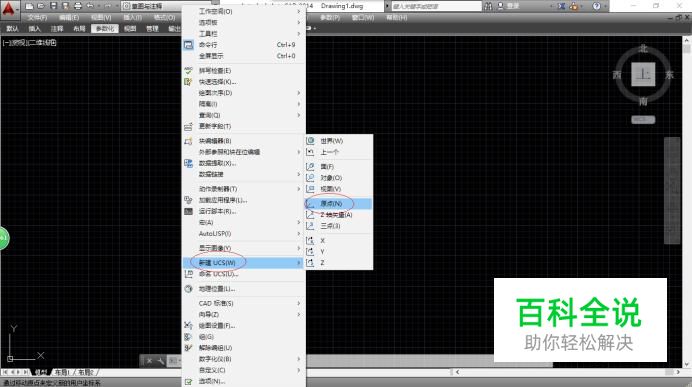This screenshot has width=692, height=387.
Task: Open the 文件(F) file menu
Action: pyautogui.click(x=37, y=18)
